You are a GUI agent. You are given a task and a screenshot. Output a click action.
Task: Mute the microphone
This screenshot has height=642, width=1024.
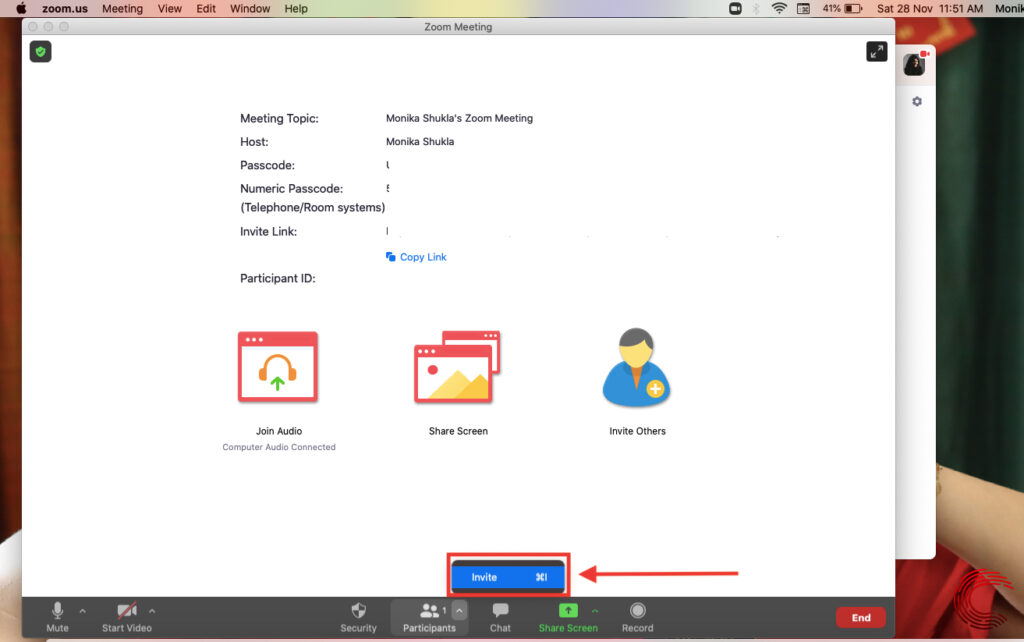(x=57, y=617)
